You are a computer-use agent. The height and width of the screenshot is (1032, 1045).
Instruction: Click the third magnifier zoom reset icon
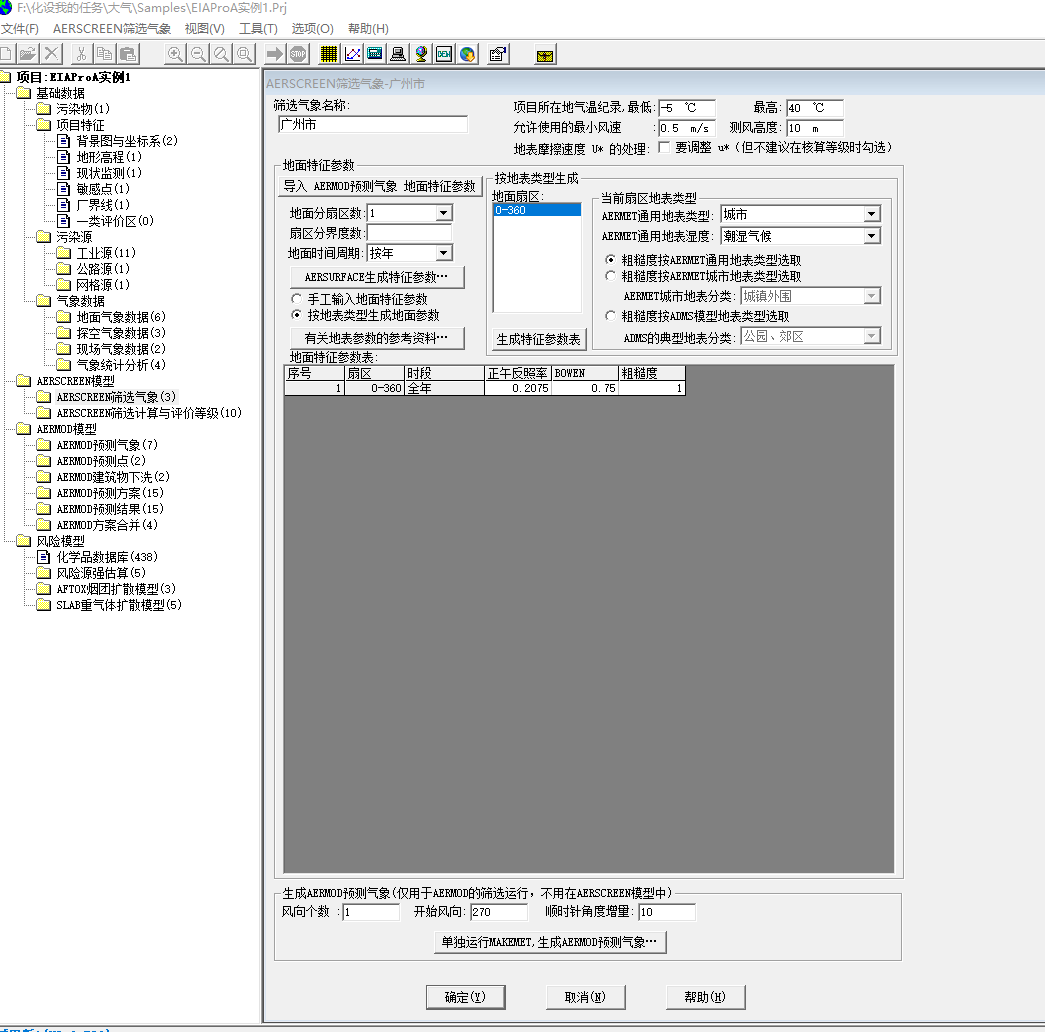pos(221,54)
